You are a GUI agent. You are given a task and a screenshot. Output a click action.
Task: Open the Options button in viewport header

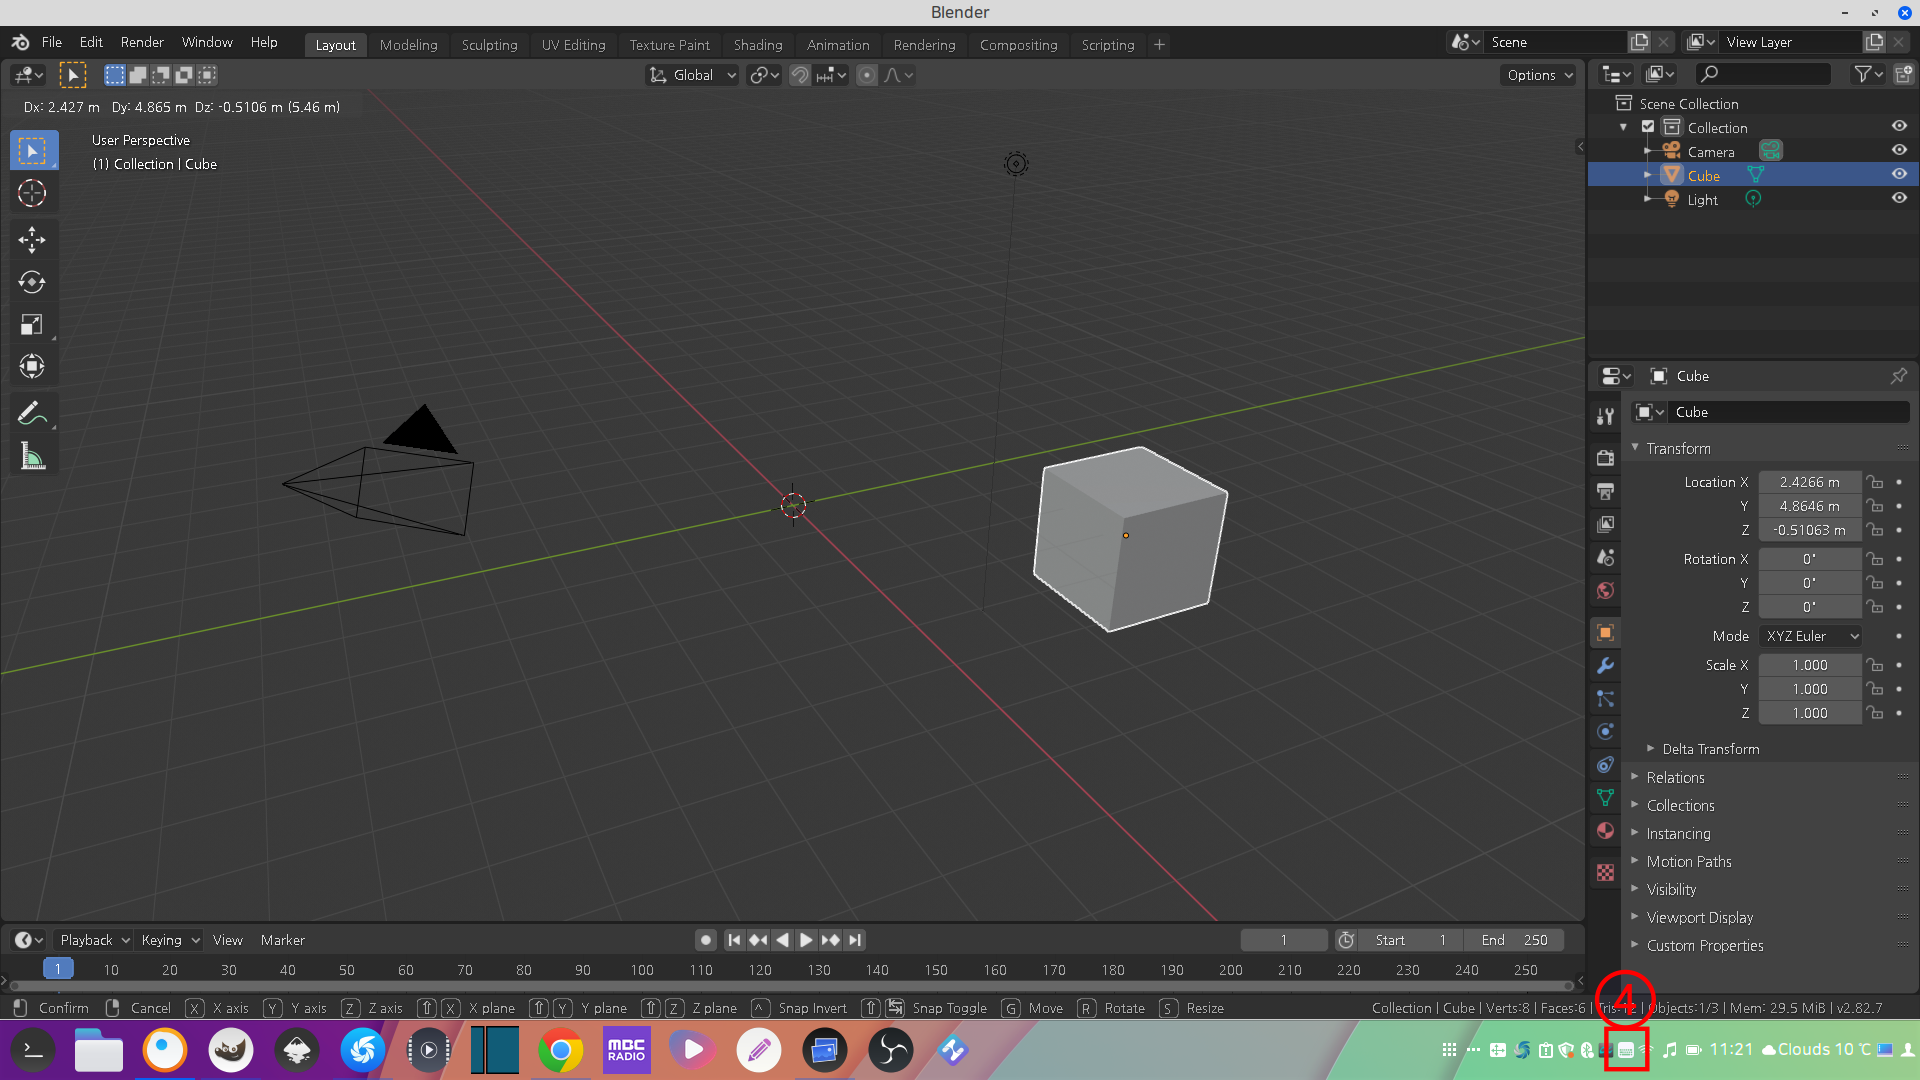1539,75
